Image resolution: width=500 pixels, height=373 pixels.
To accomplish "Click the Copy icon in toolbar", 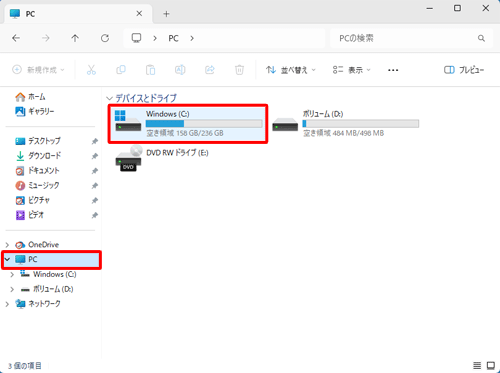I will [121, 70].
